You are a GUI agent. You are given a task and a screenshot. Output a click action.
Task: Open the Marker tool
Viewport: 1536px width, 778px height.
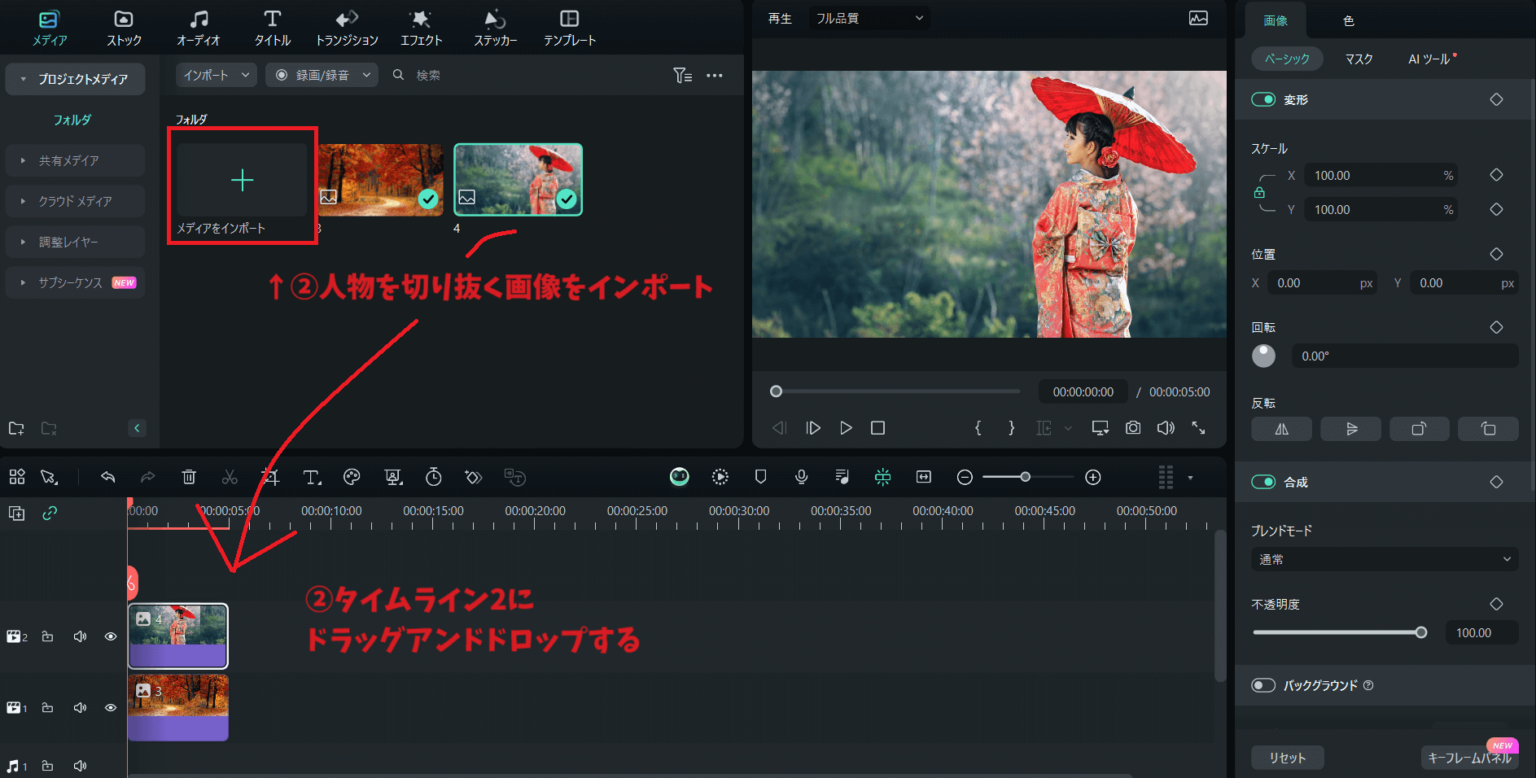tap(760, 477)
